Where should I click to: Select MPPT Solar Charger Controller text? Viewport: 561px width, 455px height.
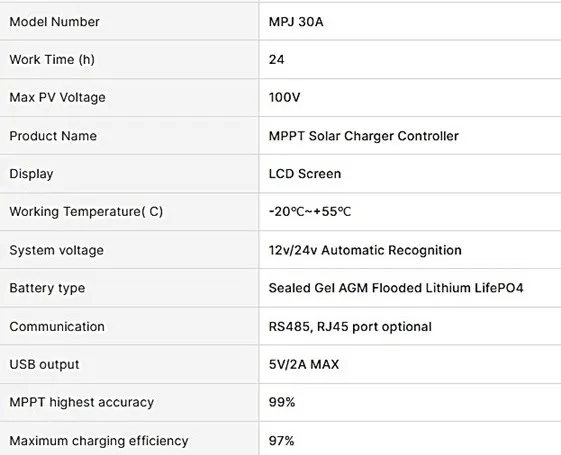[x=364, y=136]
